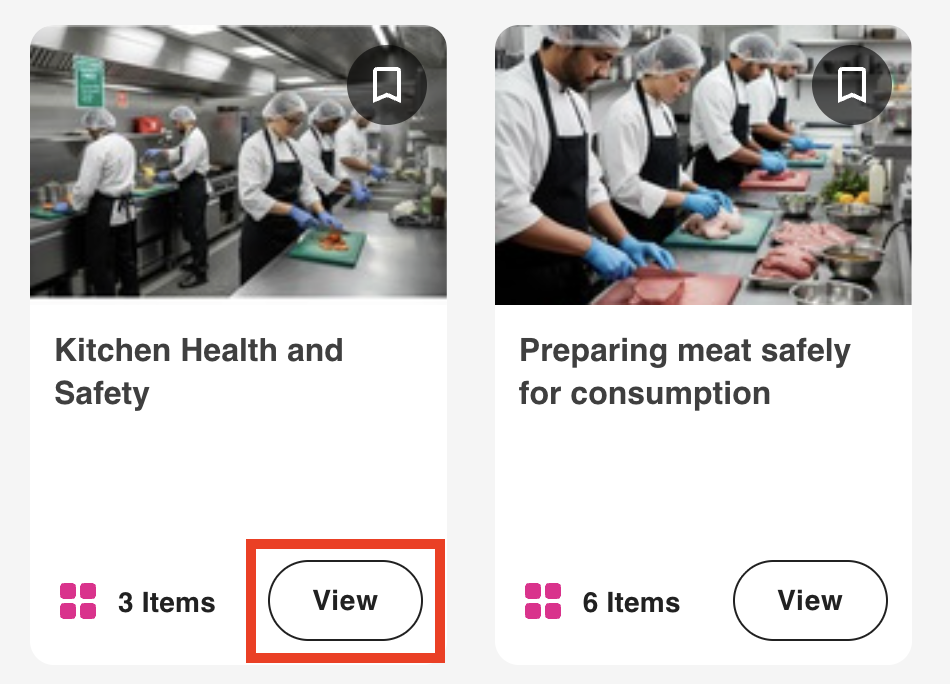Click the 6 Items count label
950x684 pixels.
pyautogui.click(x=631, y=603)
